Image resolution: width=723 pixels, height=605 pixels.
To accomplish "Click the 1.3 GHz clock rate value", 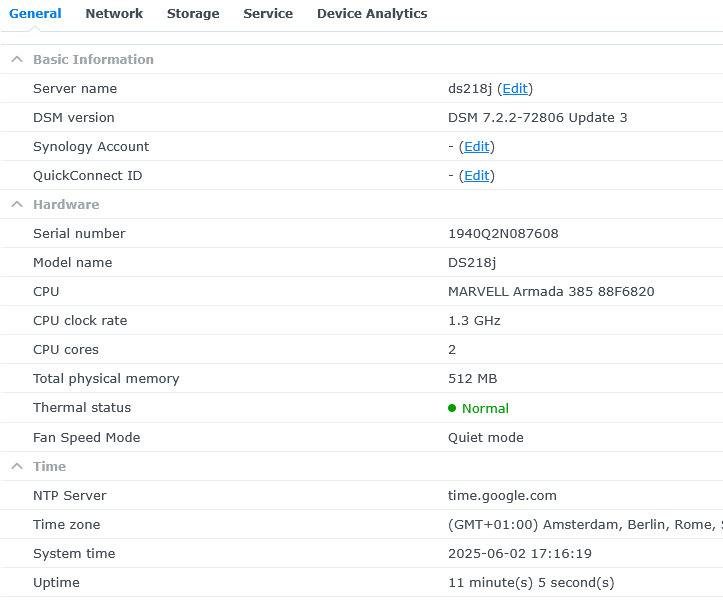I will (x=474, y=320).
